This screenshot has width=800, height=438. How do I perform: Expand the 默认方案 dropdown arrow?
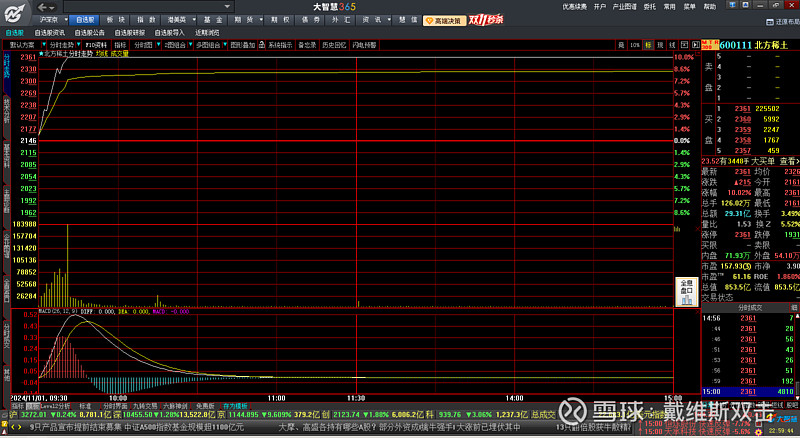[44, 45]
